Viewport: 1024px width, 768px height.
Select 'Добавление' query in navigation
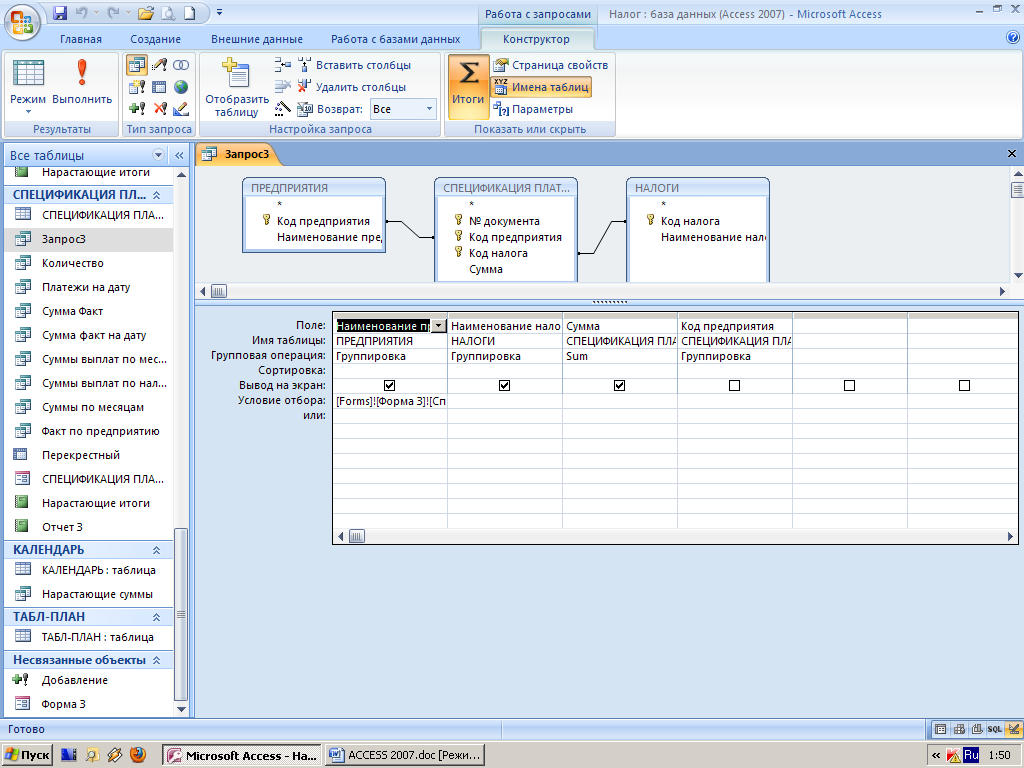74,680
